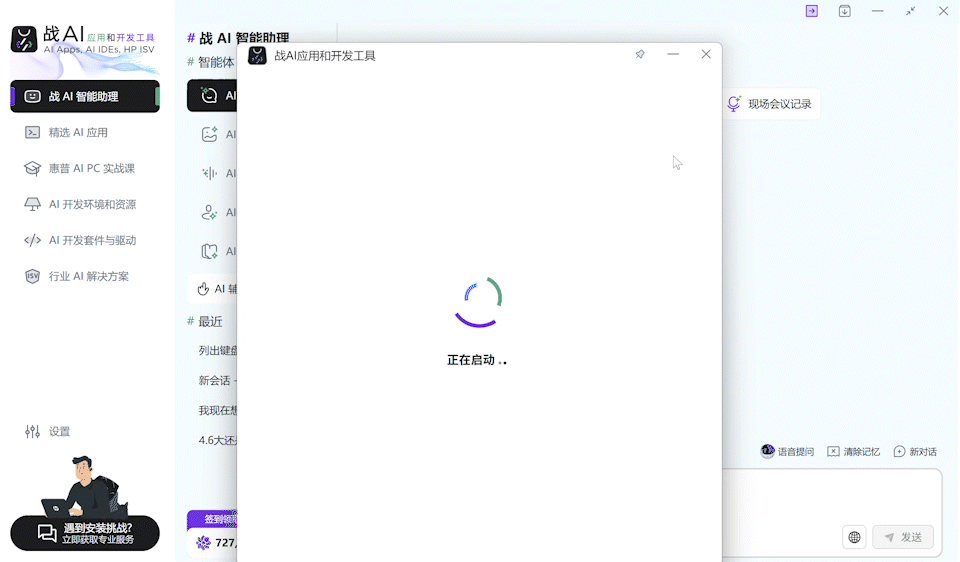Viewport: 960px width, 562px height.
Task: Pin the 战AI应用和开发工具 popup window
Action: pyautogui.click(x=640, y=54)
